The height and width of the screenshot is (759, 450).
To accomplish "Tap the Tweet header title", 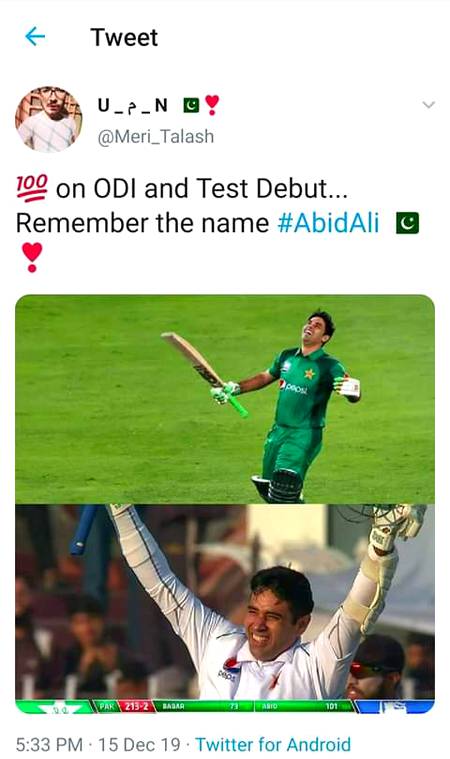I will [x=124, y=37].
